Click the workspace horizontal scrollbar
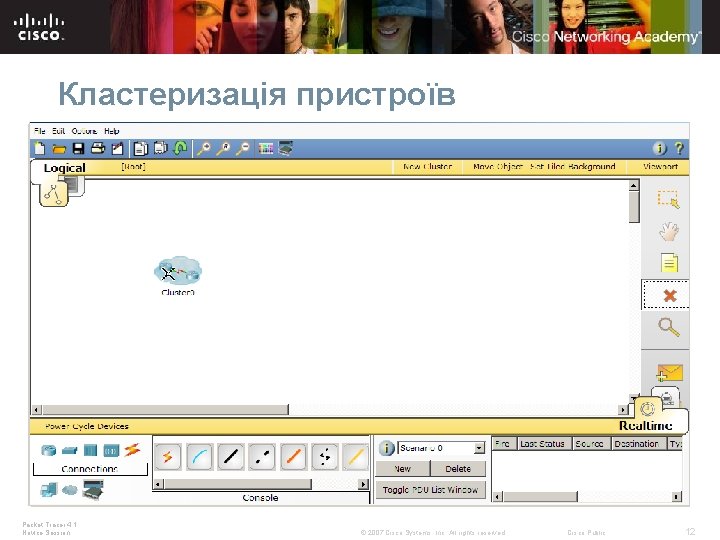The height and width of the screenshot is (540, 720). coord(165,410)
